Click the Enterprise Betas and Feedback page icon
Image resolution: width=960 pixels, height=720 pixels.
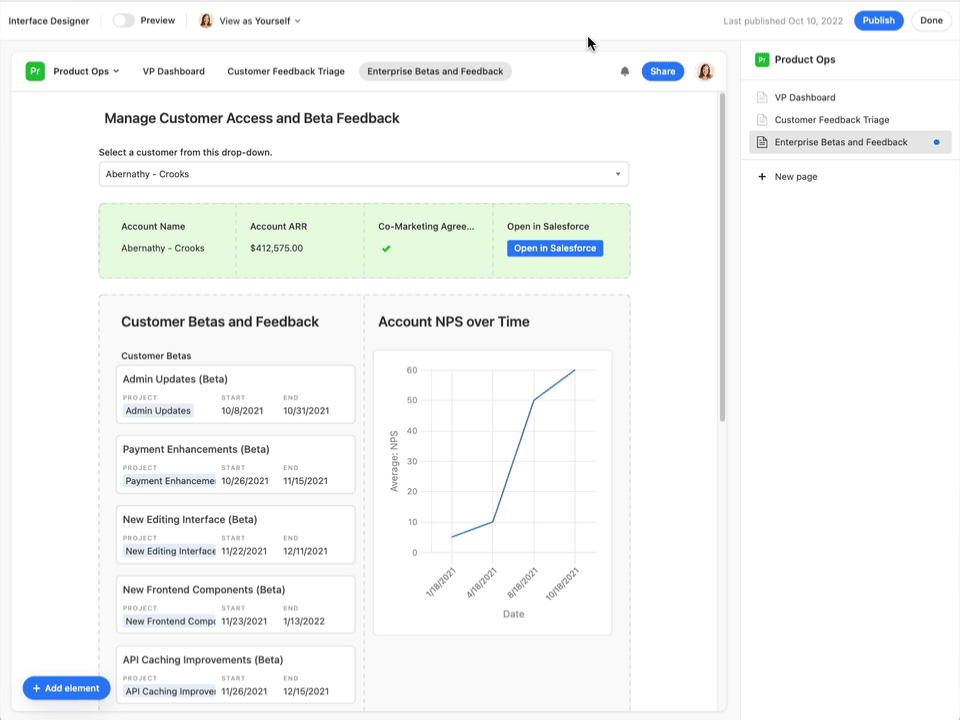tap(762, 142)
